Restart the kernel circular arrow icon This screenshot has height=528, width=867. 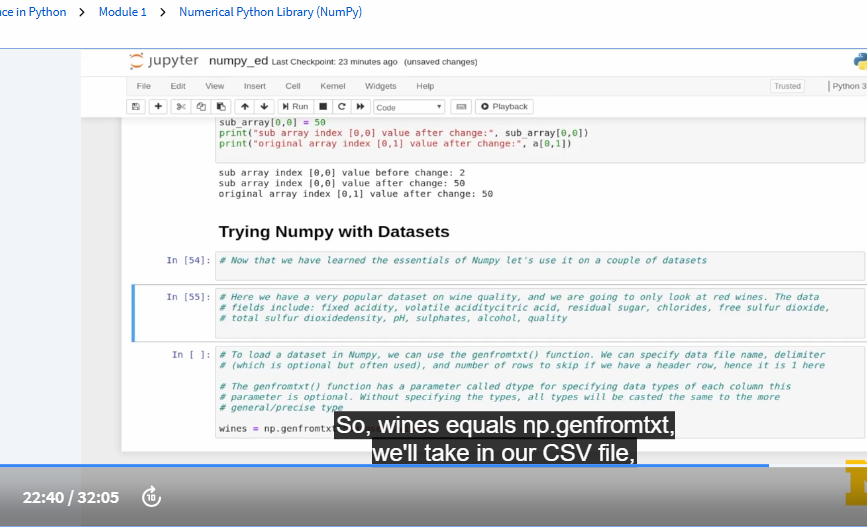342,107
